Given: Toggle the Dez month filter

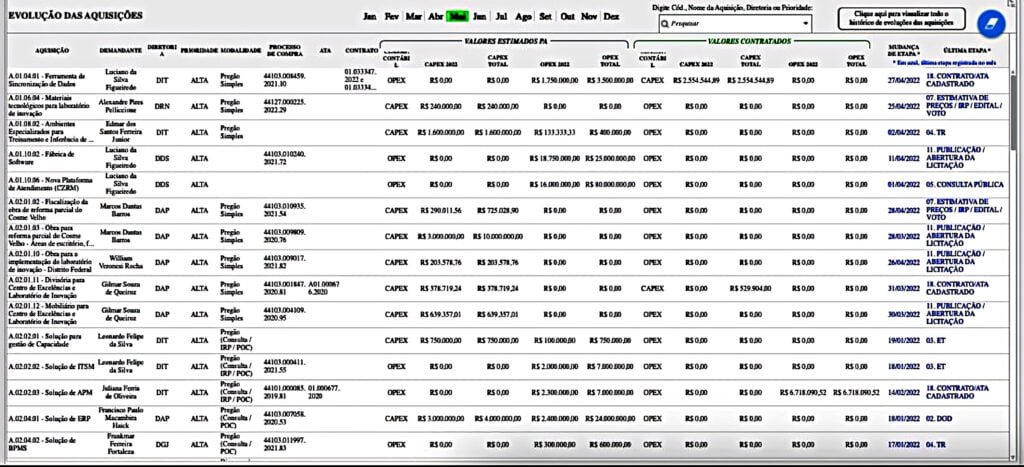Looking at the screenshot, I should (611, 17).
